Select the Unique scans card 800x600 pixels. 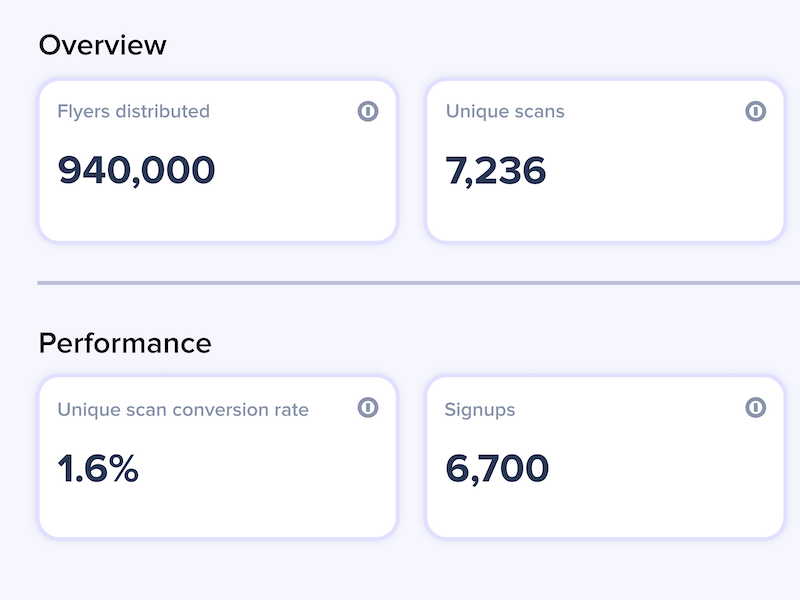(x=605, y=161)
